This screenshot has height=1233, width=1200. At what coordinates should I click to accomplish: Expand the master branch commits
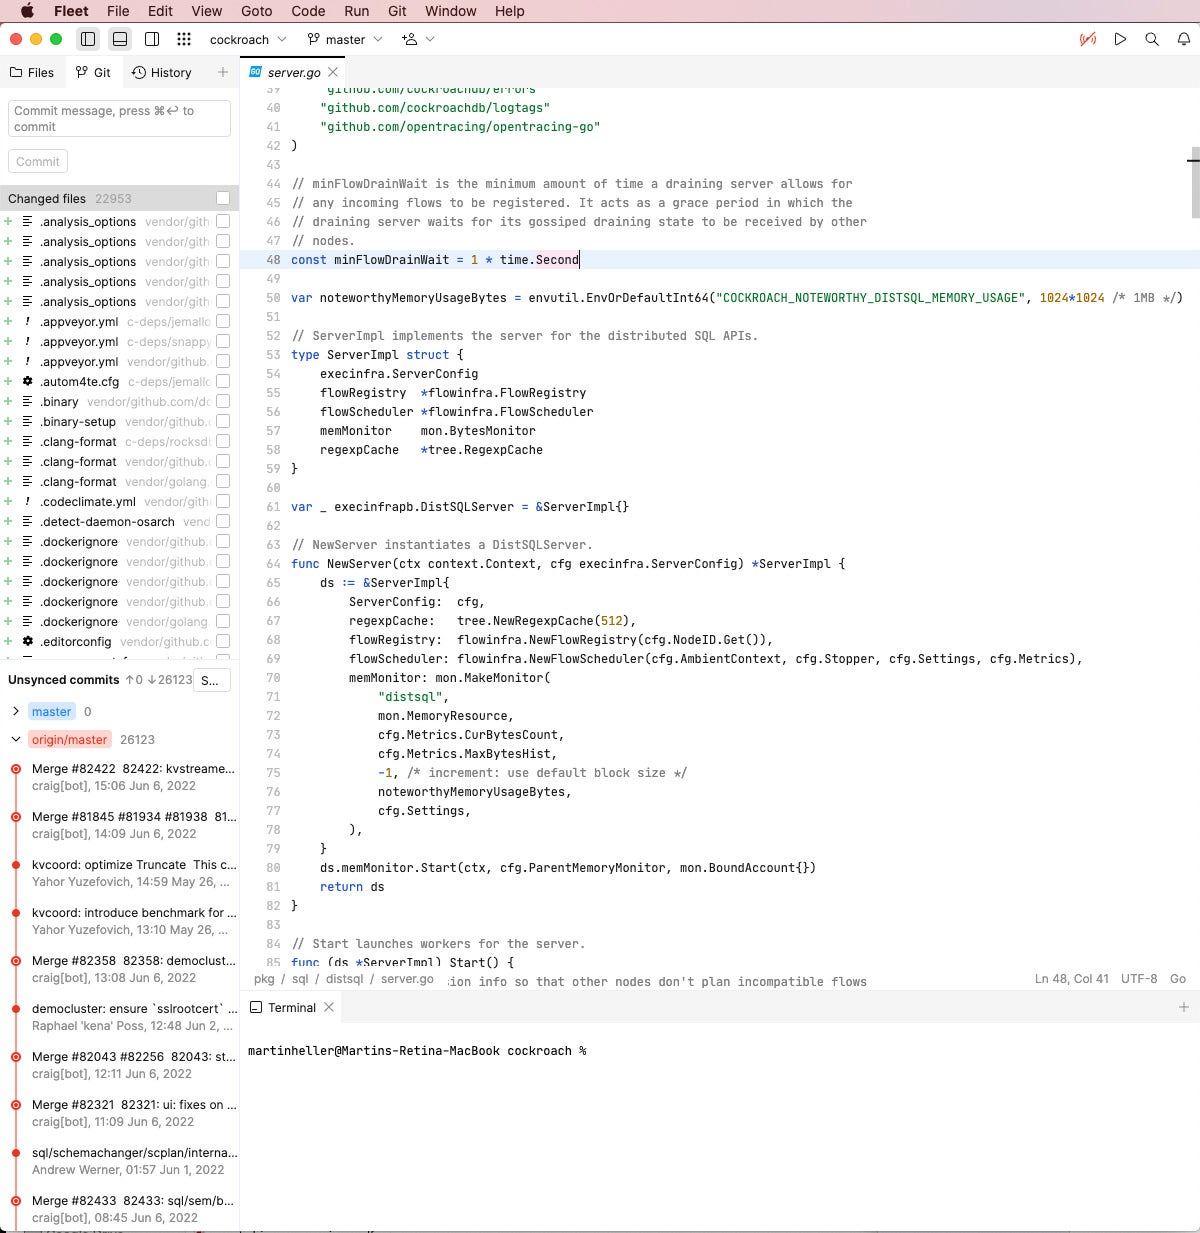(x=16, y=711)
